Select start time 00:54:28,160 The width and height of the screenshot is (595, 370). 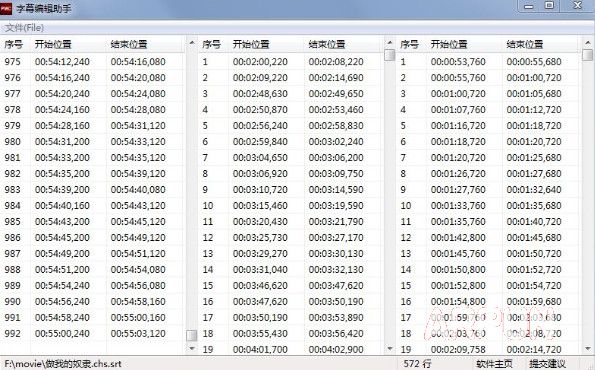62,125
